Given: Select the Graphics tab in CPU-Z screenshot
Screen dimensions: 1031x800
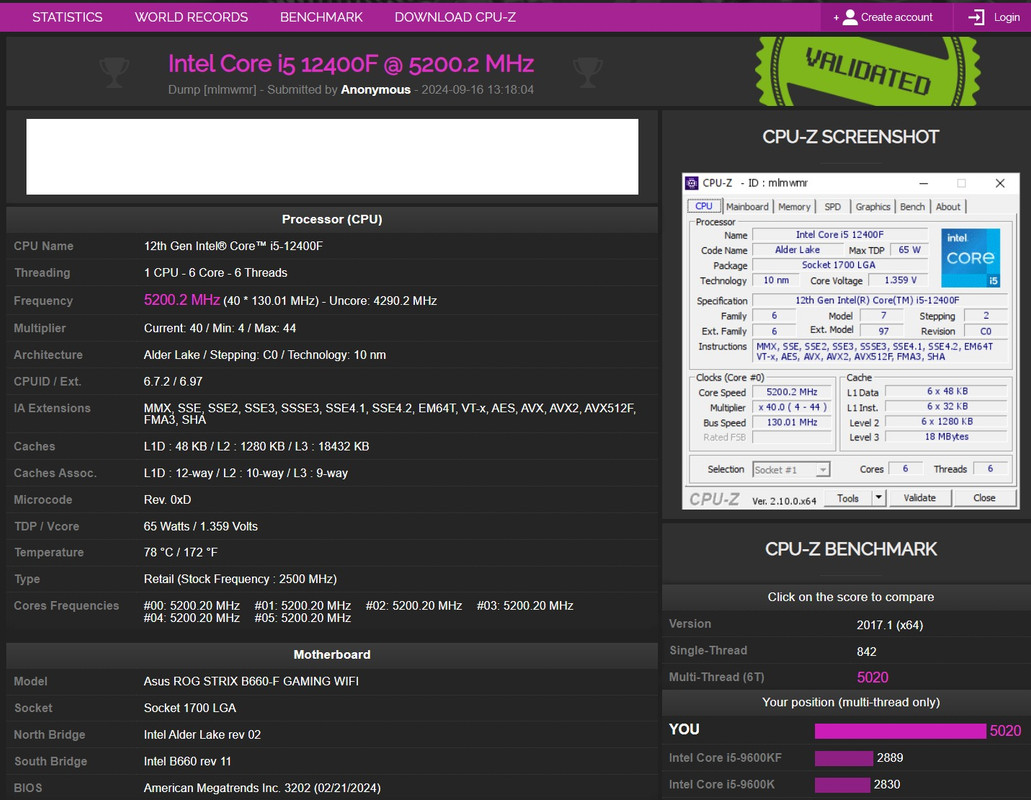Looking at the screenshot, I should click(873, 206).
